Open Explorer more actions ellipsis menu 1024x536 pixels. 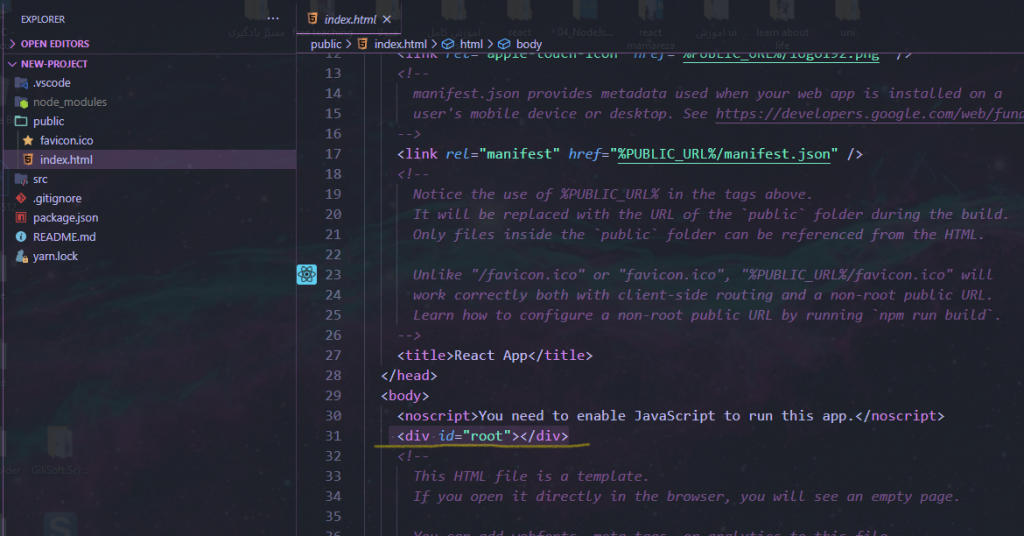(274, 19)
